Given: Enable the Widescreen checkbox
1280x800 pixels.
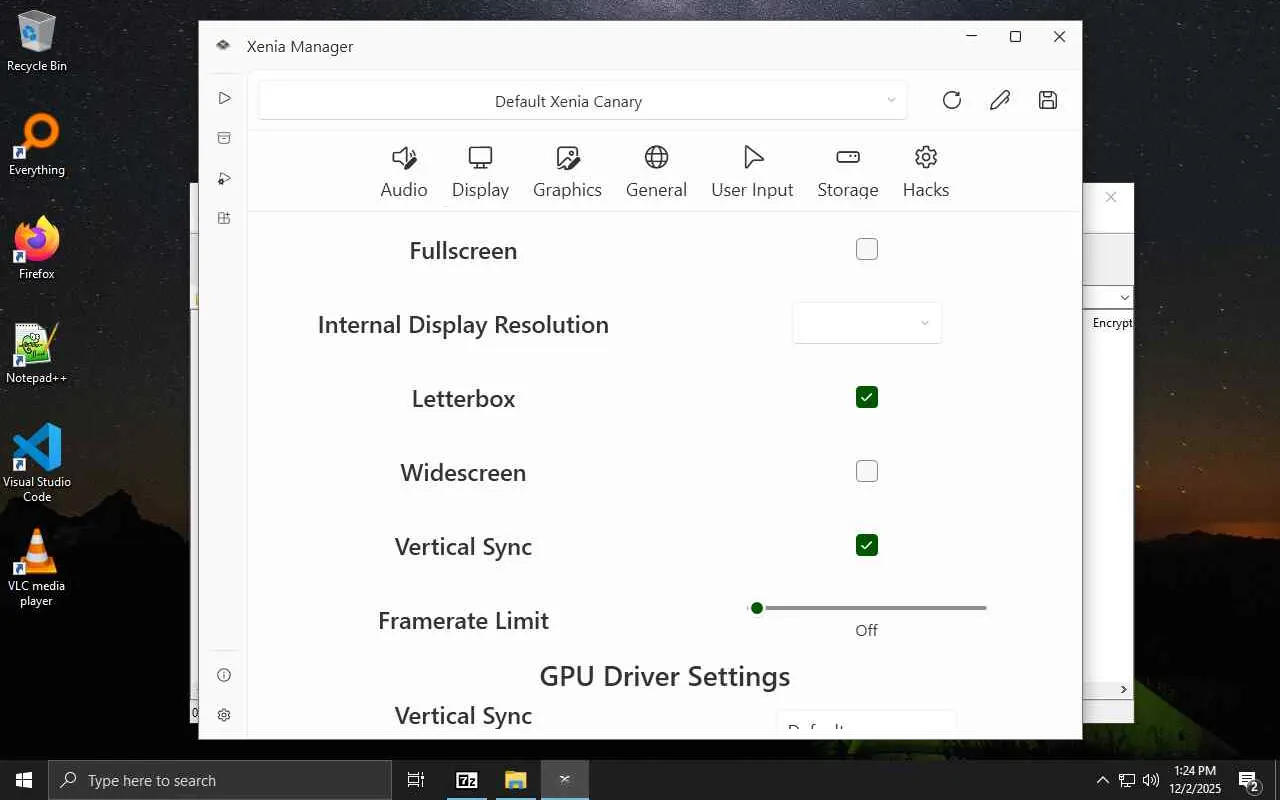Looking at the screenshot, I should pyautogui.click(x=867, y=471).
